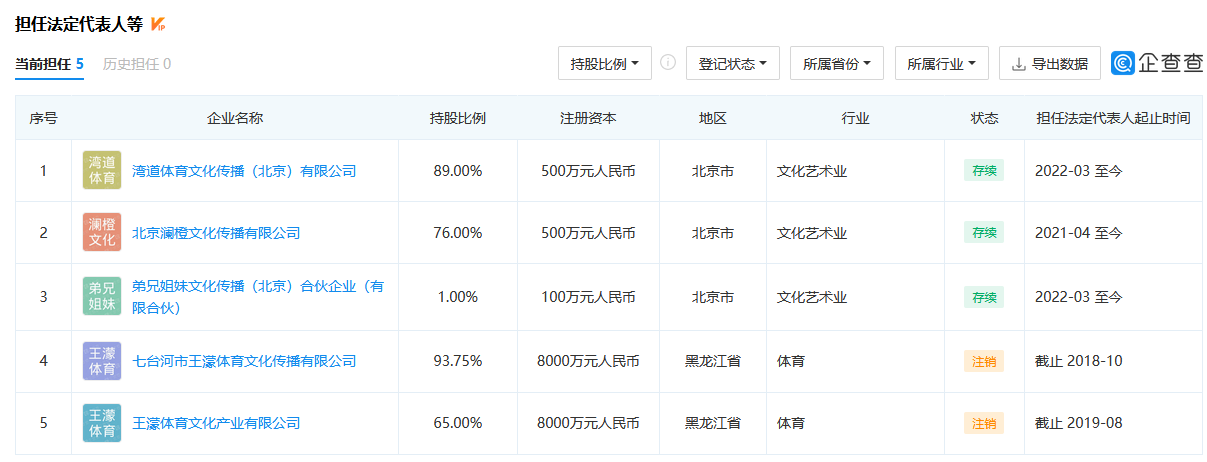Click the 行业 column header
The image size is (1207, 462).
[x=855, y=118]
